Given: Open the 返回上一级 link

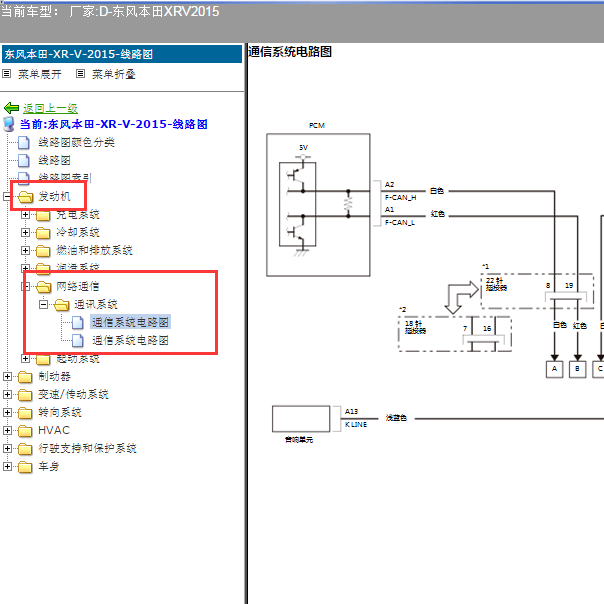Looking at the screenshot, I should (x=50, y=108).
